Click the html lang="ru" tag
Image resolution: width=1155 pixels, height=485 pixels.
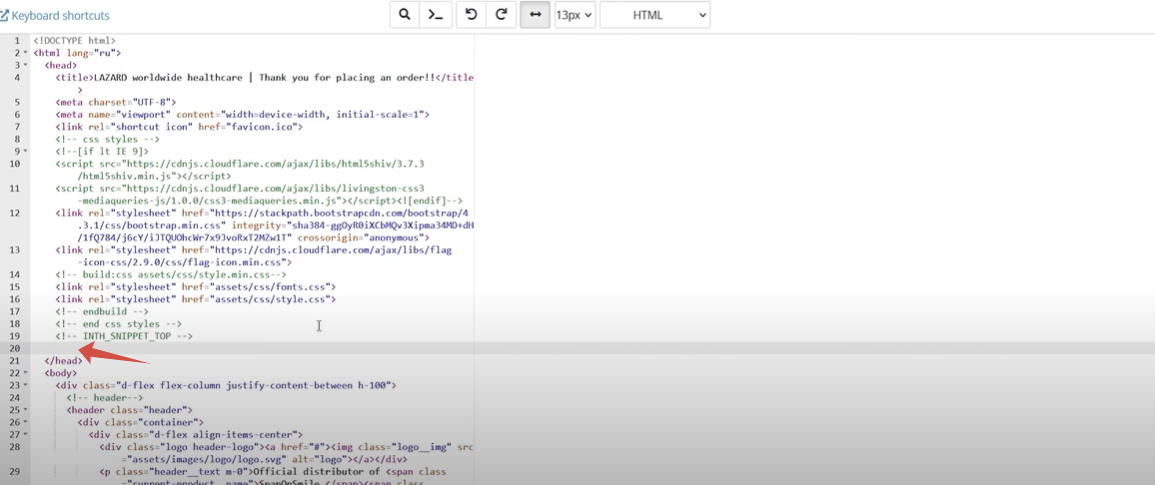click(x=77, y=53)
